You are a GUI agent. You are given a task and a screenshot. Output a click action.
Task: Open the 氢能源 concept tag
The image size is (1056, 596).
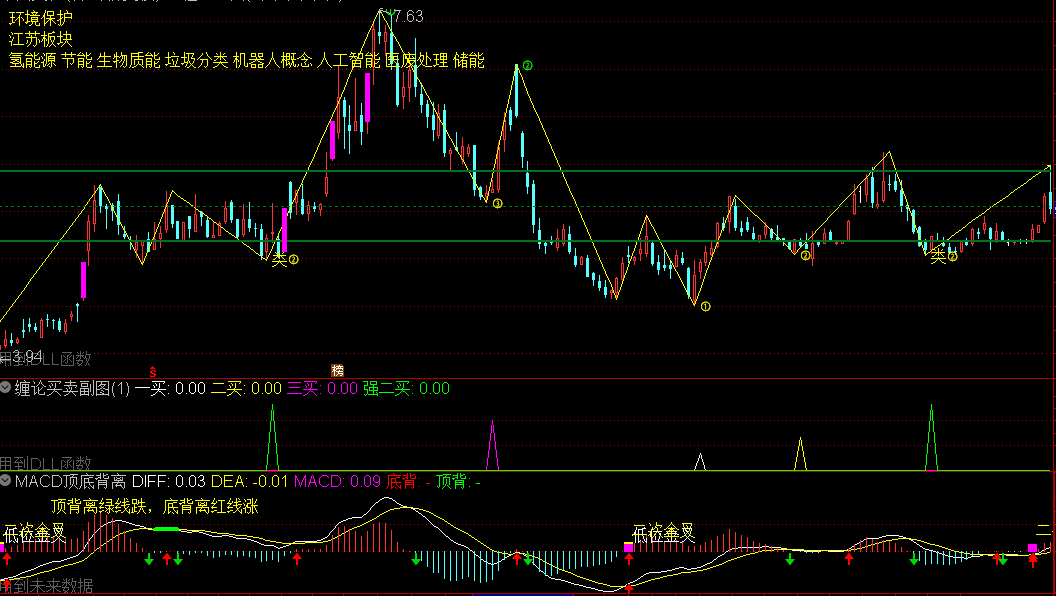coord(32,61)
